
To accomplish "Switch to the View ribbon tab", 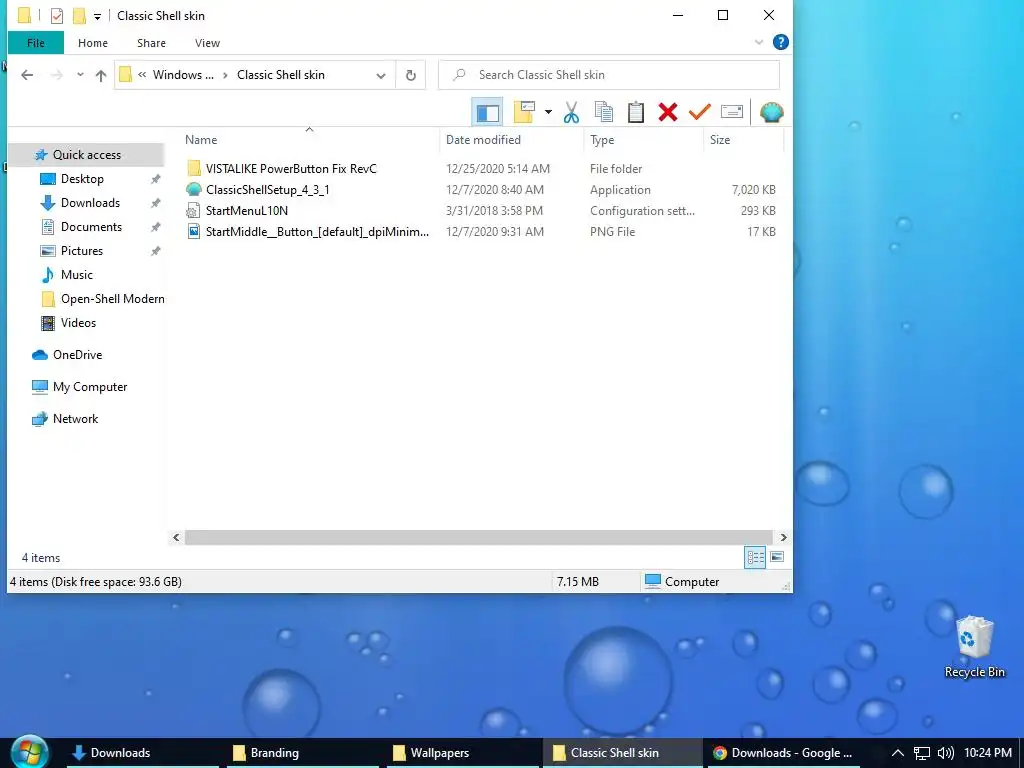I will [207, 43].
